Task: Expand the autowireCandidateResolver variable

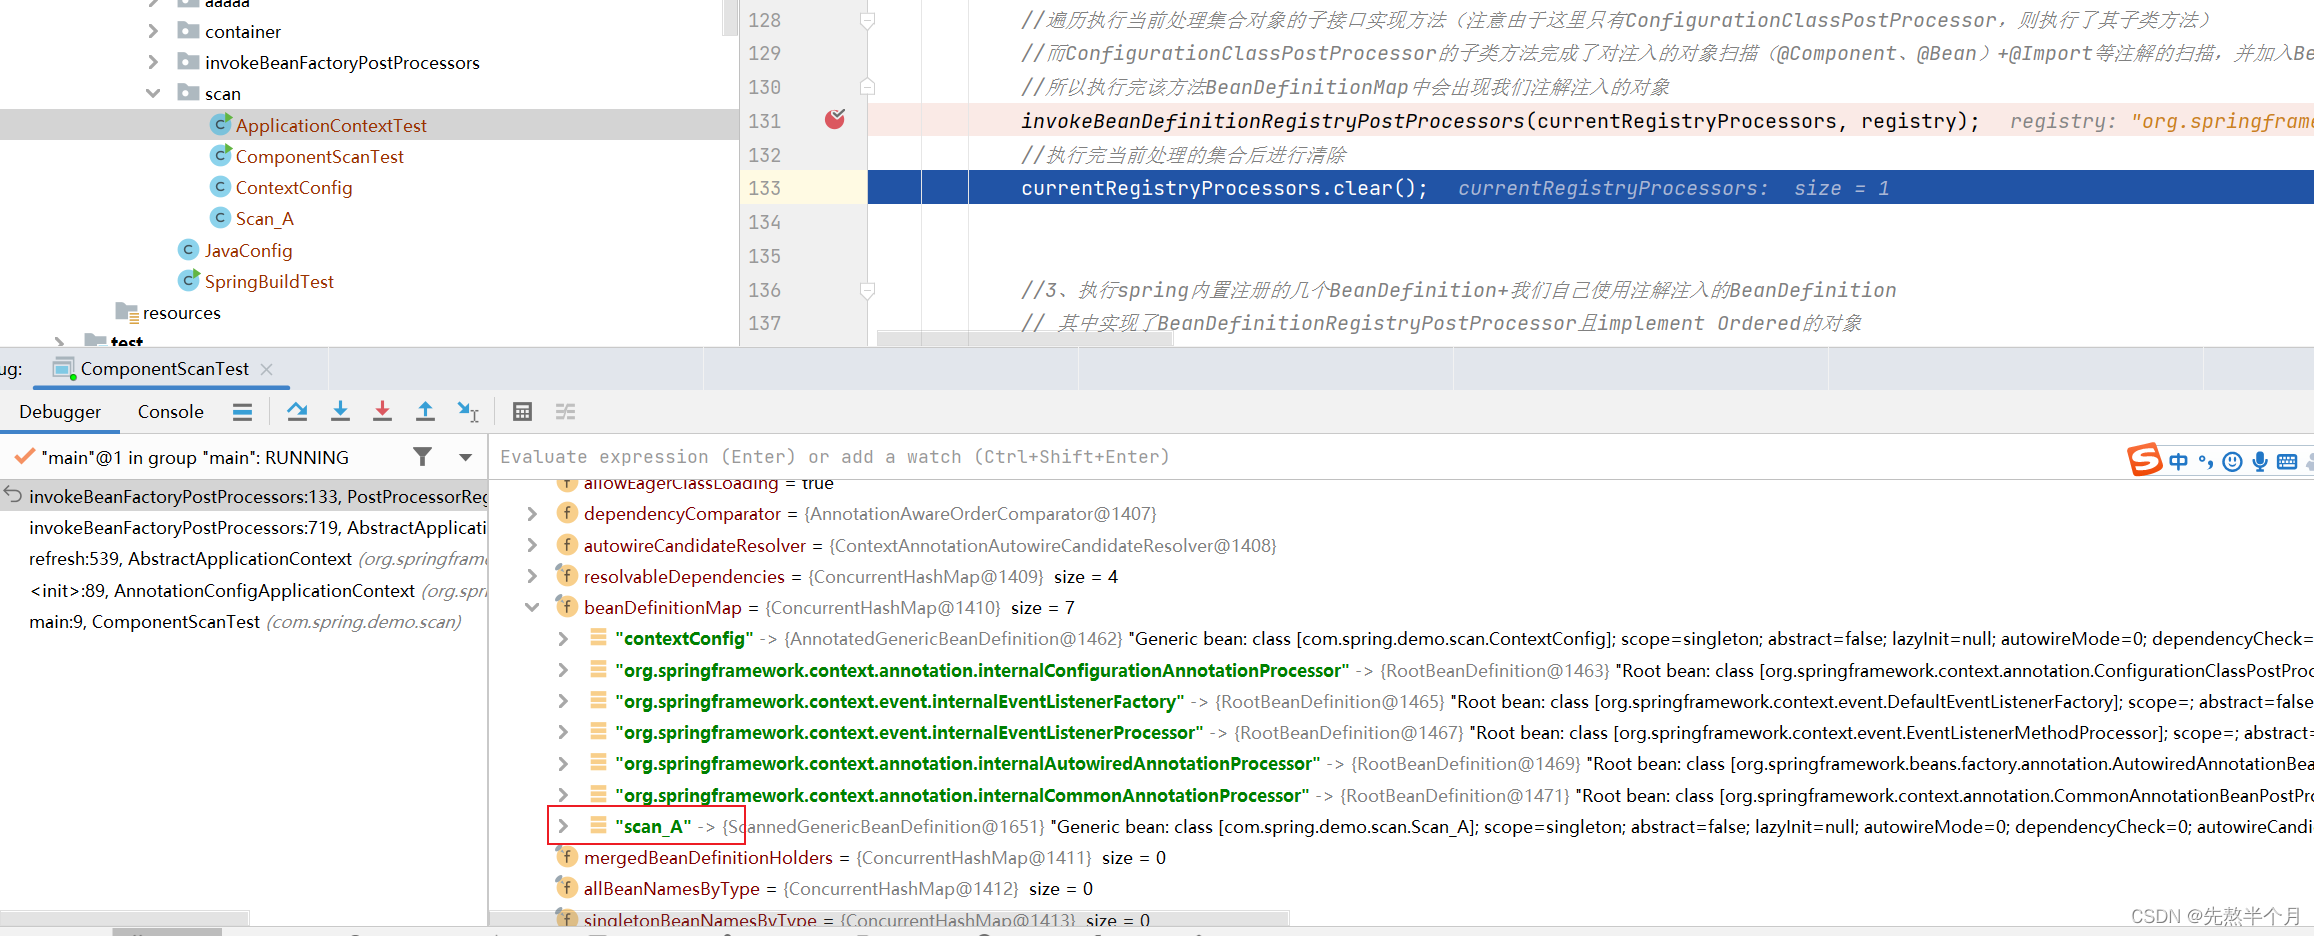Action: point(532,545)
